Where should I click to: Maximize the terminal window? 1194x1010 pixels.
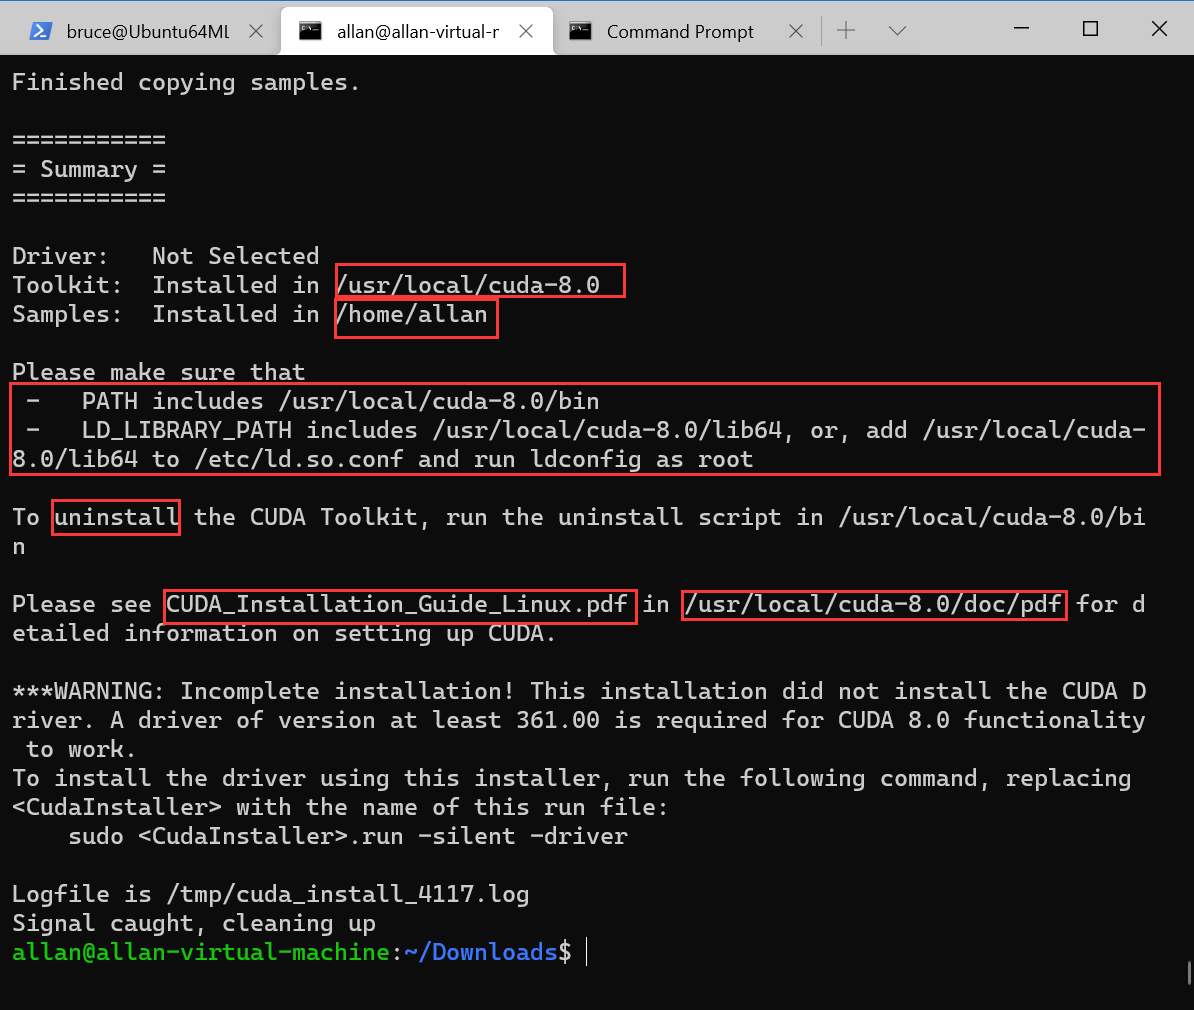click(x=1090, y=28)
